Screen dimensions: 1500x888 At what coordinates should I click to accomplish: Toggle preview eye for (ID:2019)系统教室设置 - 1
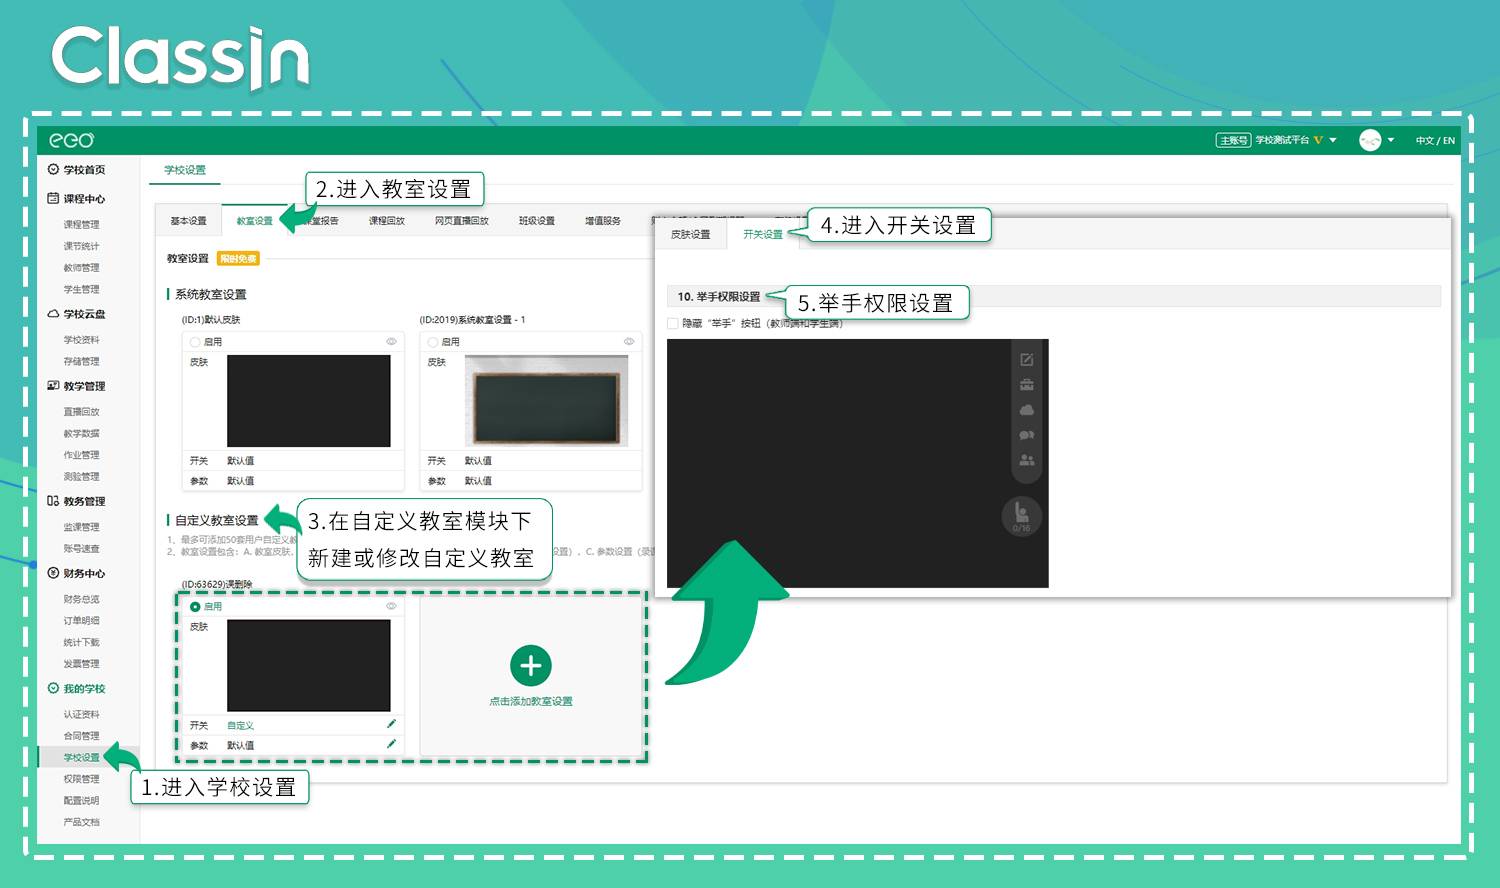(x=629, y=342)
